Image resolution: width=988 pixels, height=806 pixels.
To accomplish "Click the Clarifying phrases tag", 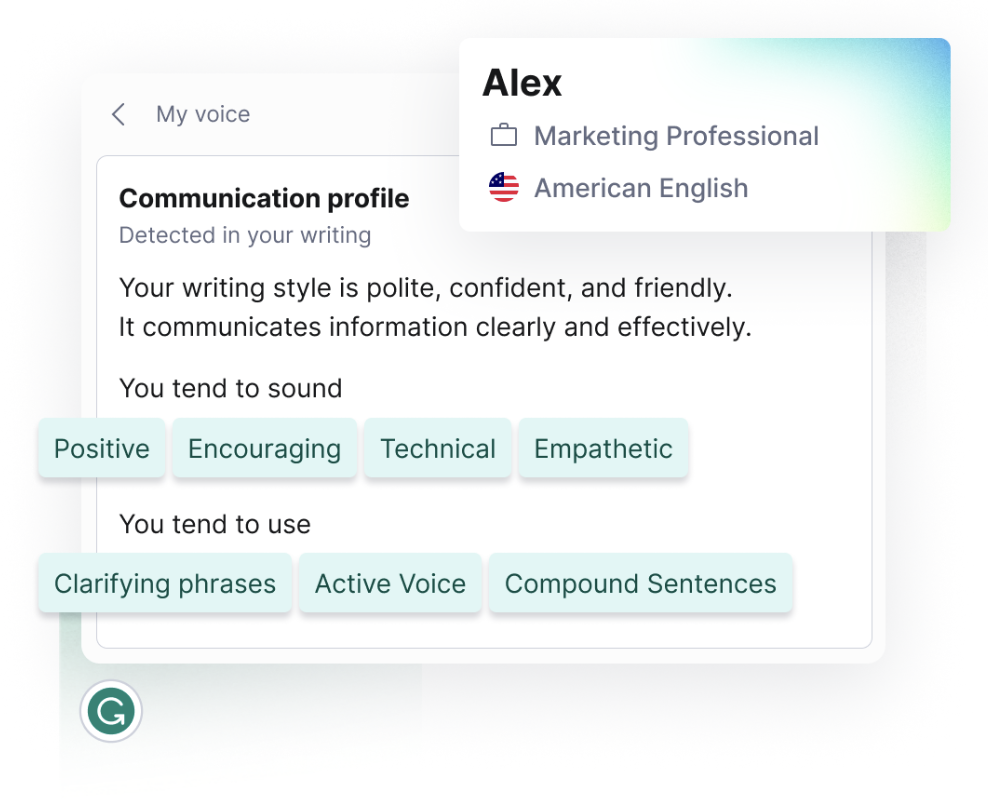I will [x=164, y=583].
